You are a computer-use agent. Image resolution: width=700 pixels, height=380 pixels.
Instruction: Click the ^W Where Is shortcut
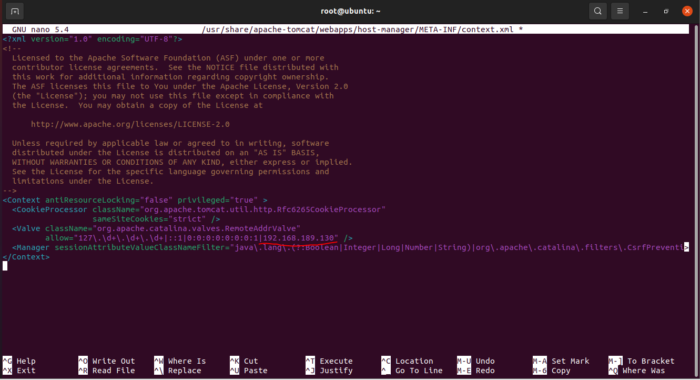(x=180, y=361)
